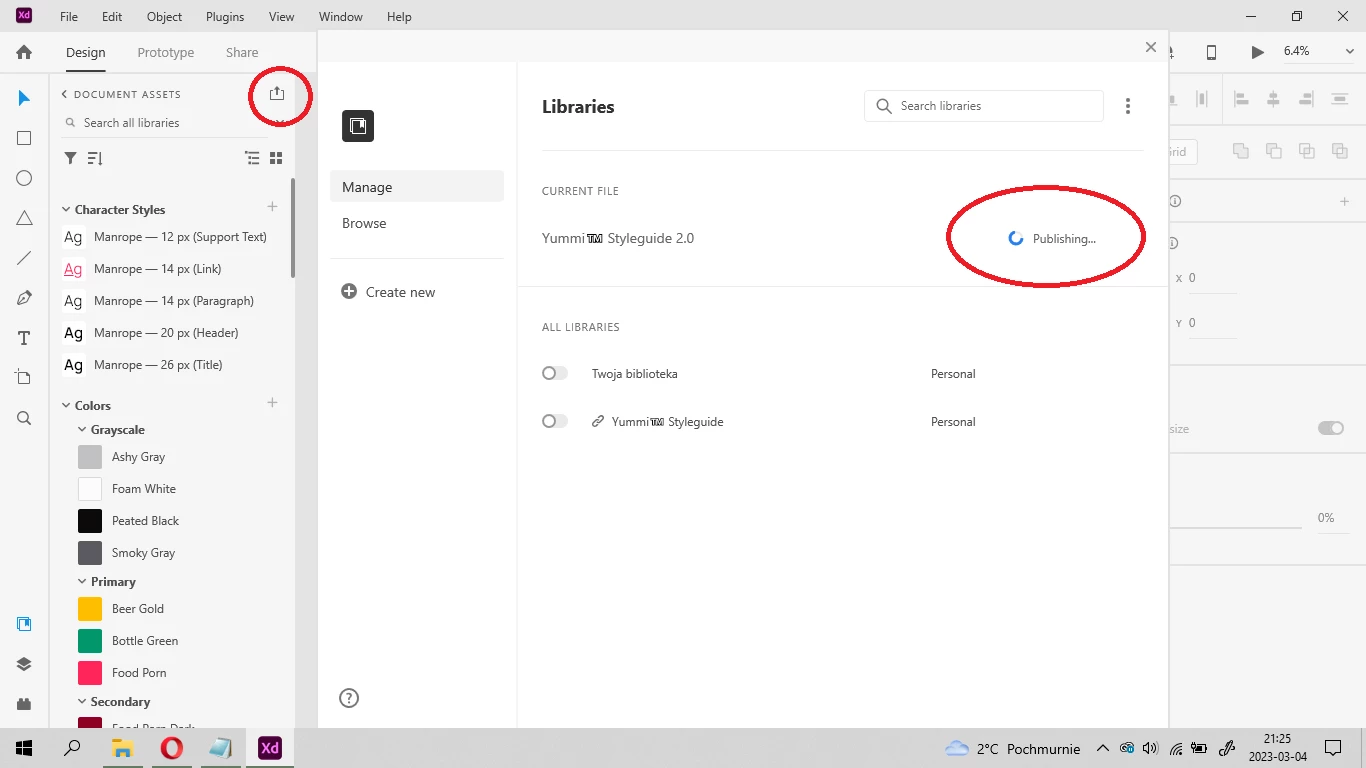Switch assets to list view

coord(252,158)
